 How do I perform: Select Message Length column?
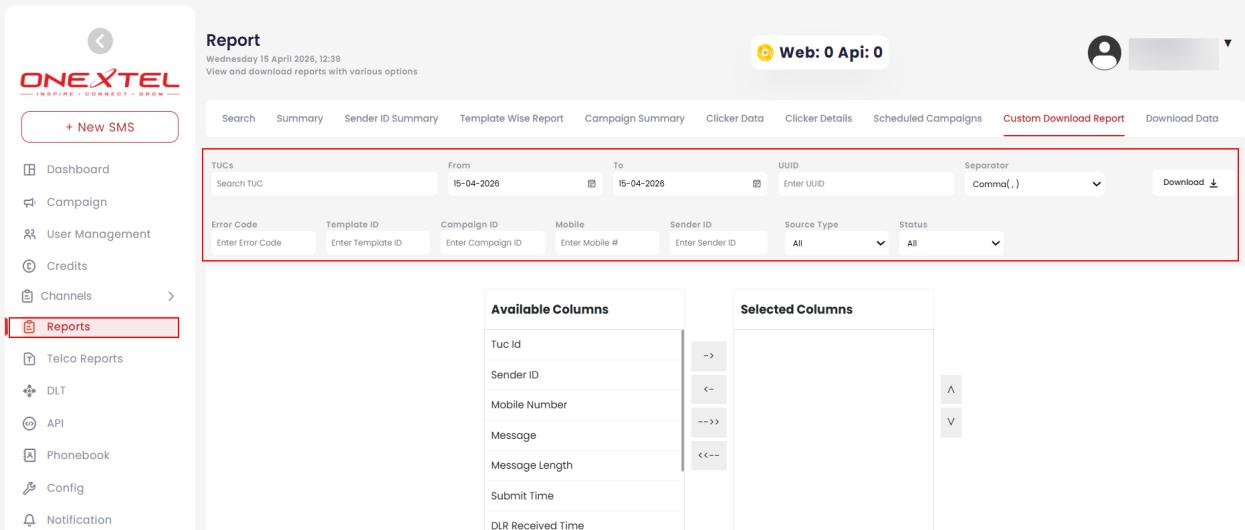[582, 466]
